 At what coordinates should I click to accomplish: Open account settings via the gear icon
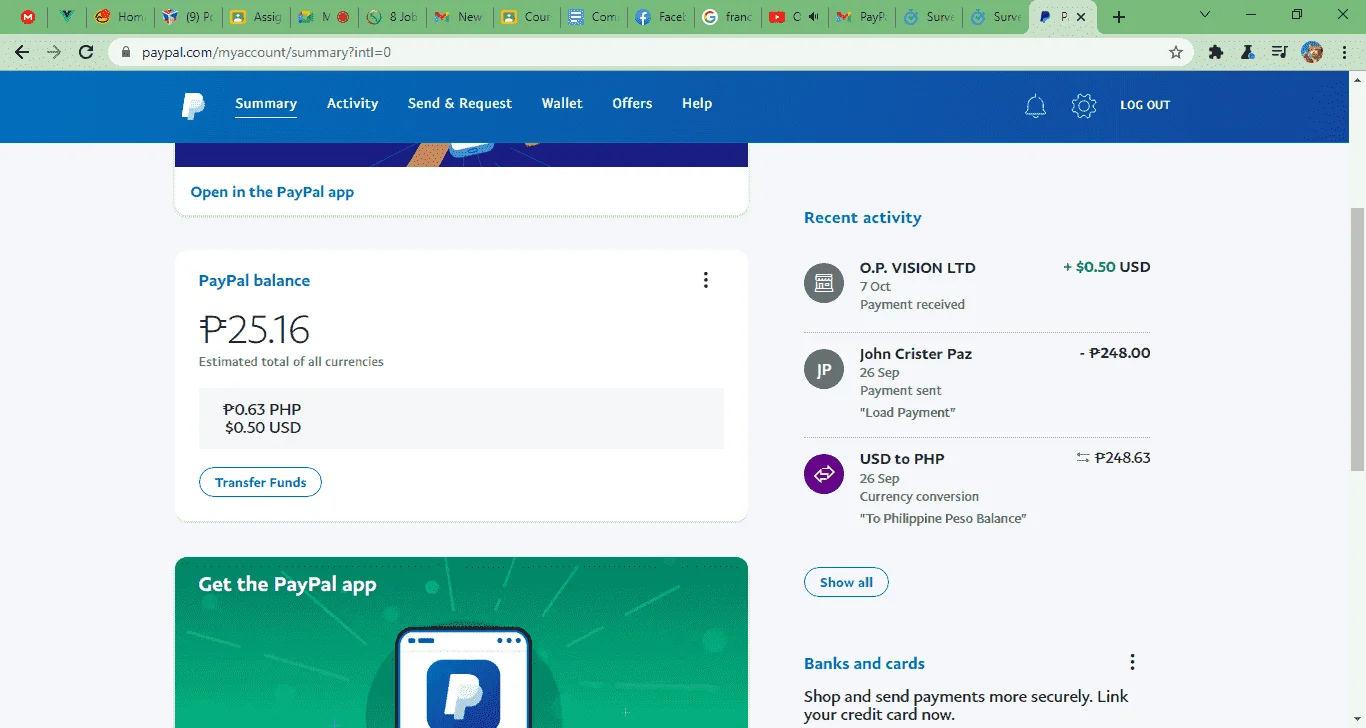click(1084, 105)
